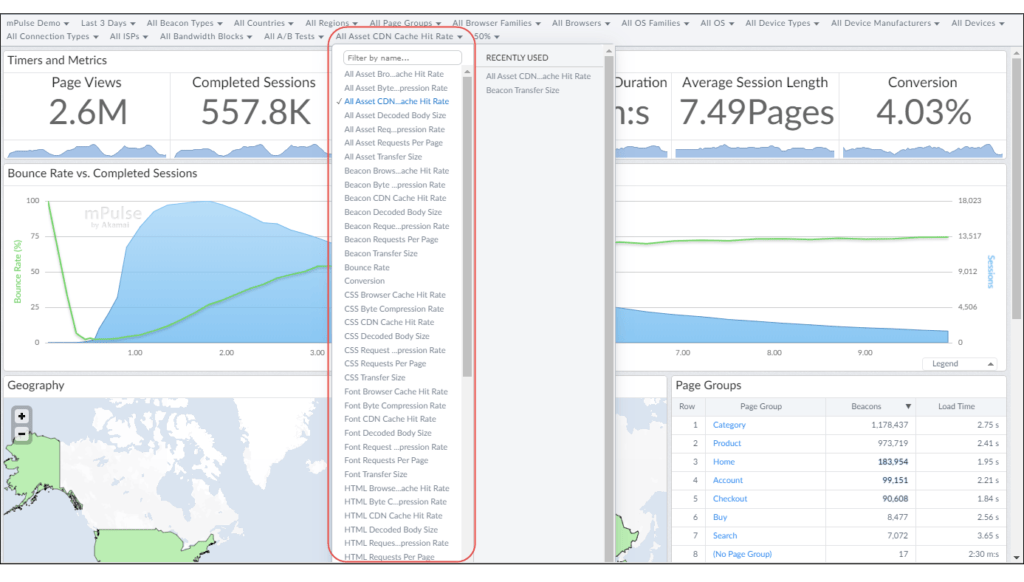
Task: Click the main page vertical scrollbar
Action: pyautogui.click(x=1016, y=189)
